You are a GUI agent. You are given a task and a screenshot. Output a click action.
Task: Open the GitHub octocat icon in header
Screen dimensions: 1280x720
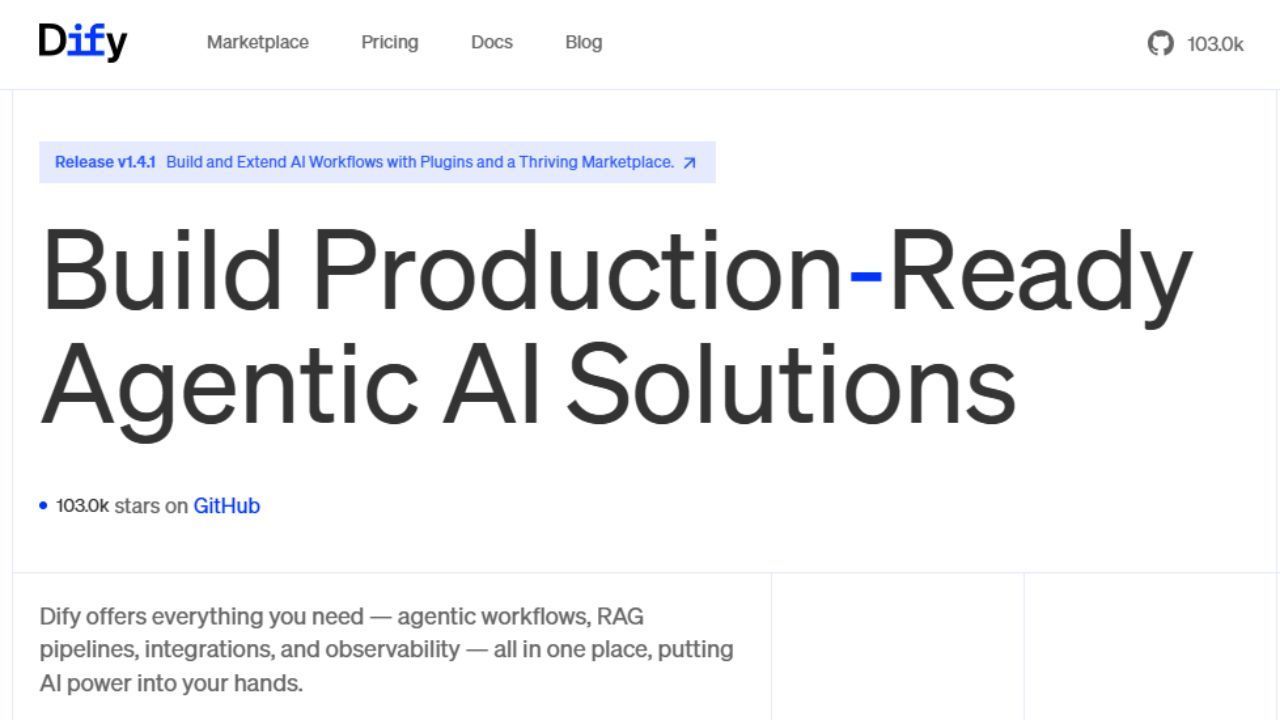(1160, 43)
